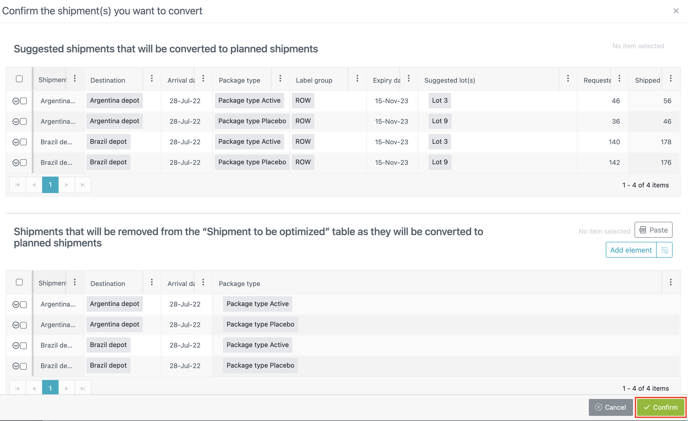Go to page 1 in the top table pager
The image size is (688, 421).
pos(50,185)
